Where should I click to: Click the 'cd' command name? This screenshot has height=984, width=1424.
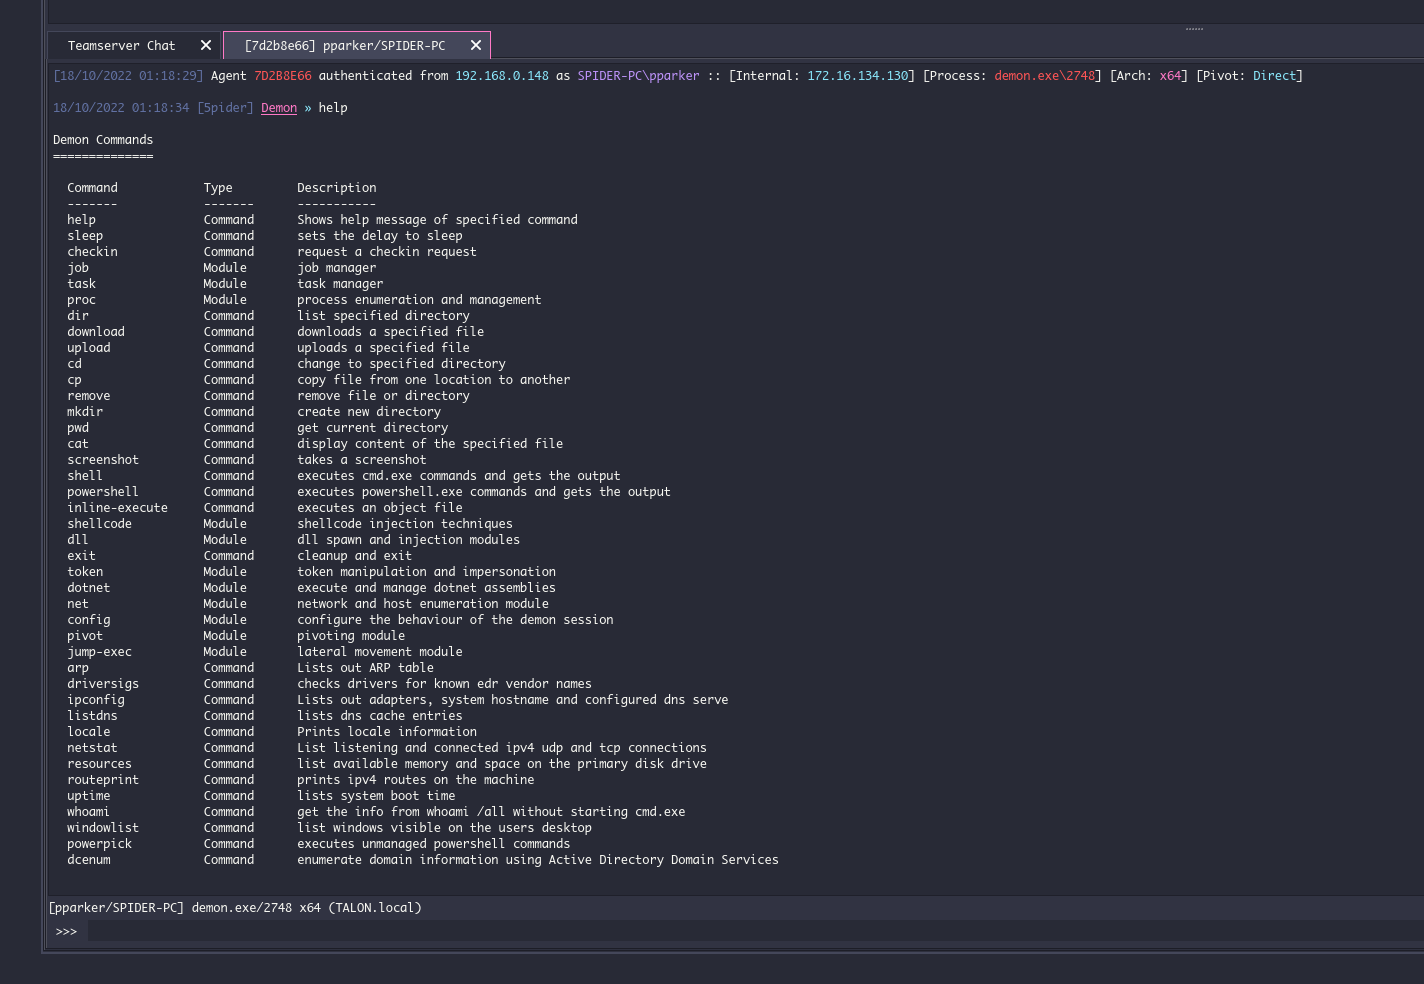74,364
